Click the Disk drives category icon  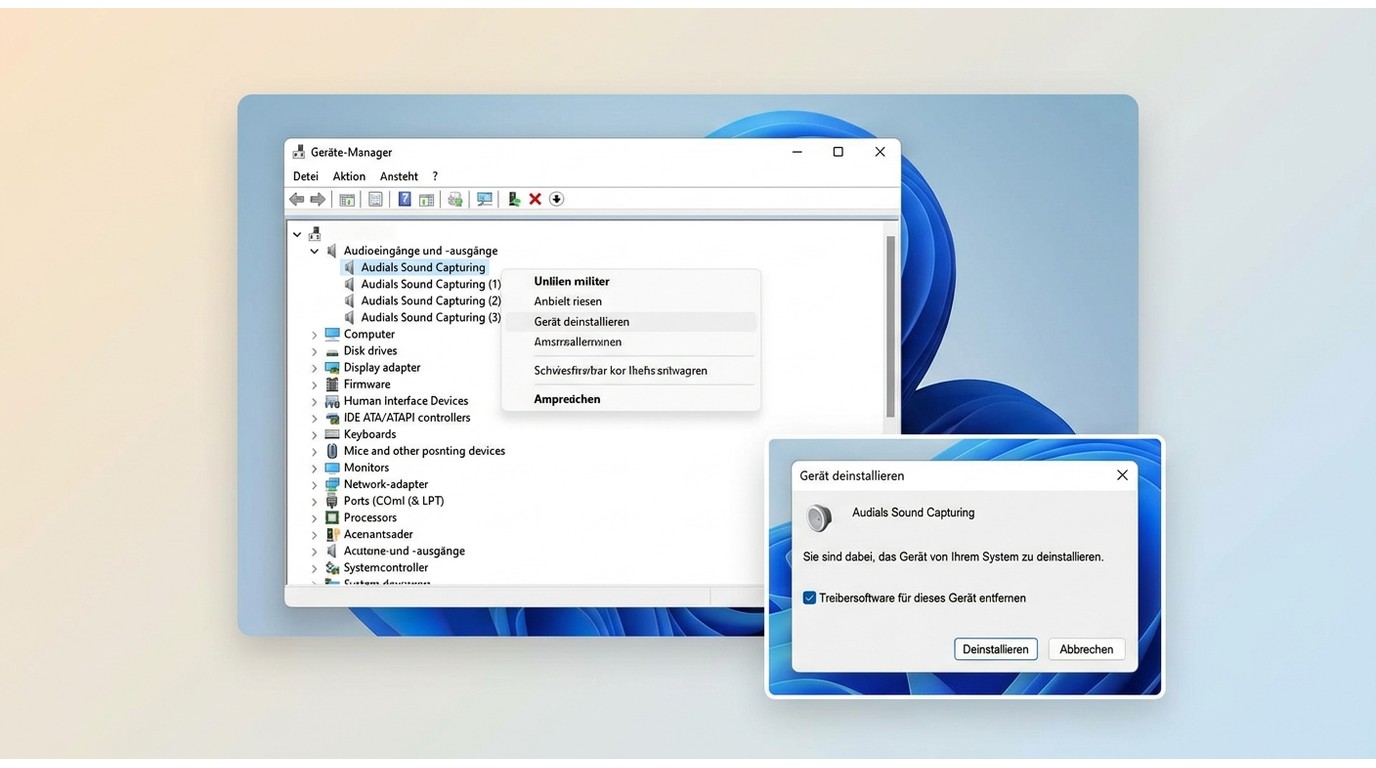click(x=332, y=351)
